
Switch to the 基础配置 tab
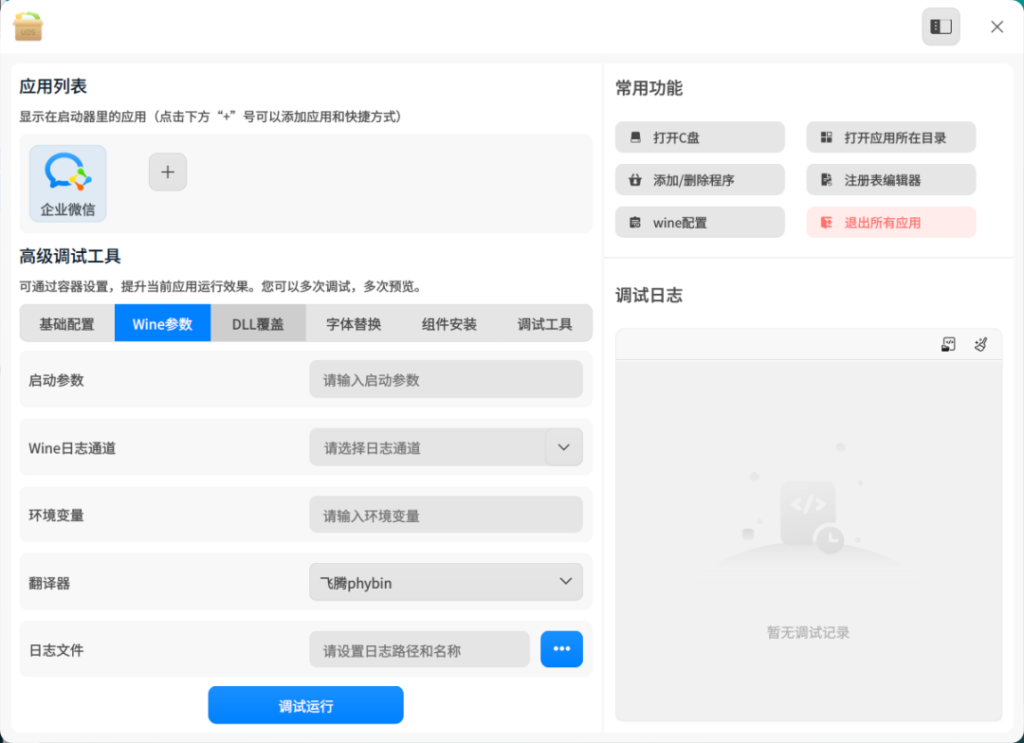[67, 324]
